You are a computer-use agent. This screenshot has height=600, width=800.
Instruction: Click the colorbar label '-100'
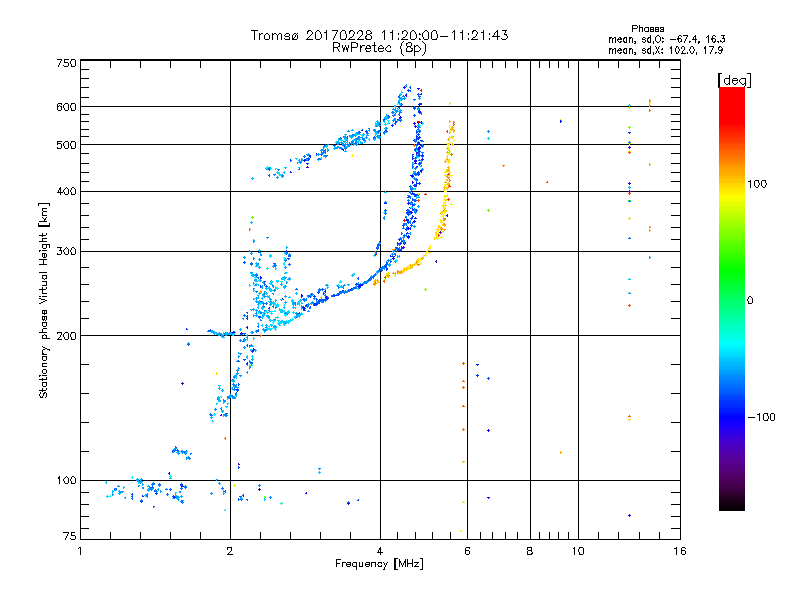point(762,417)
